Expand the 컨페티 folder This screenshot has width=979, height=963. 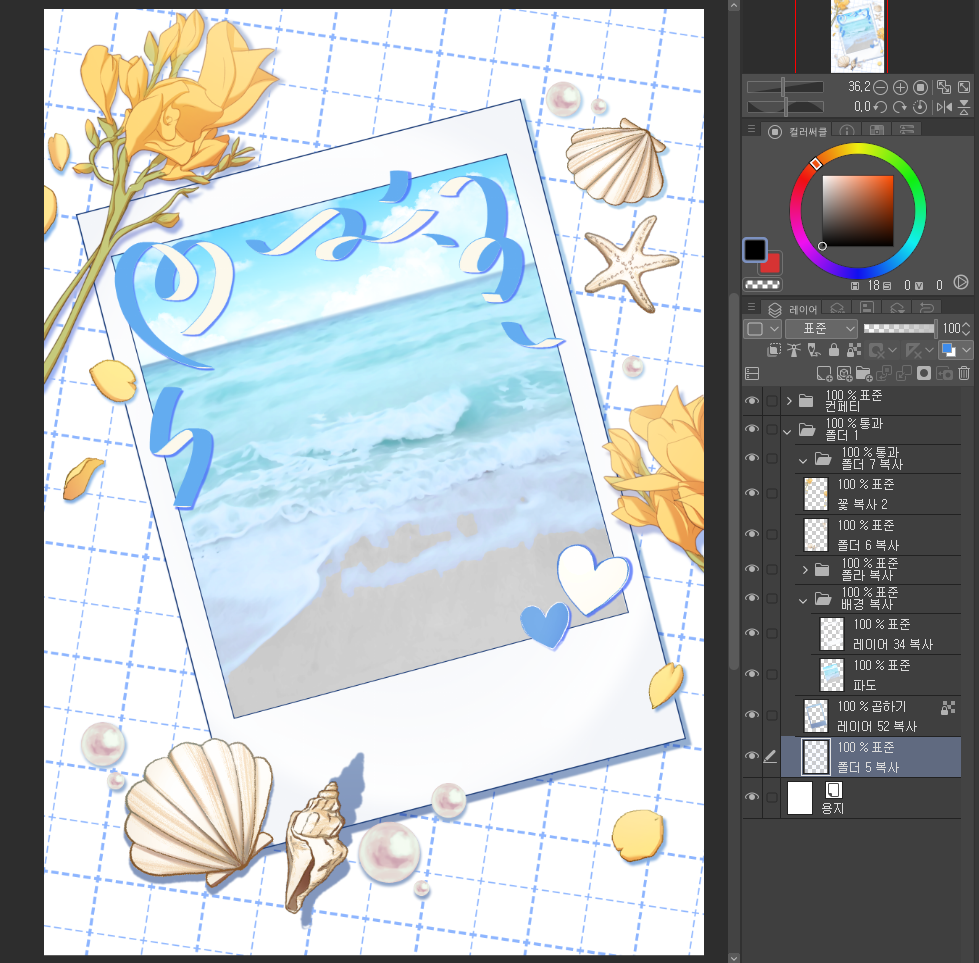pos(789,401)
